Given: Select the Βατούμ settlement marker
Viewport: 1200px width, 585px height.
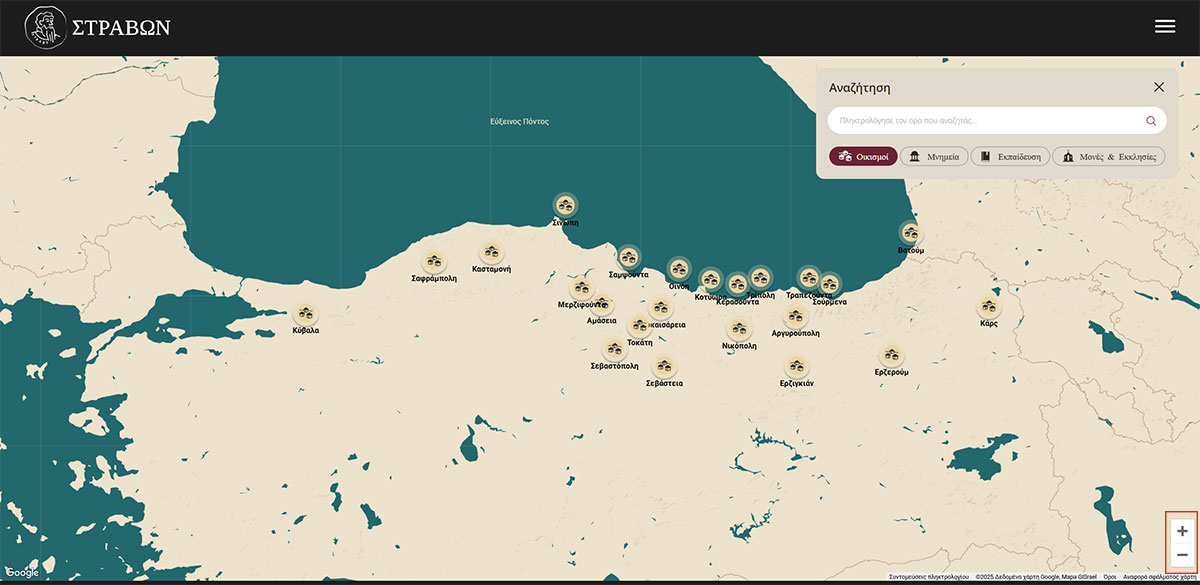Looking at the screenshot, I should point(910,233).
